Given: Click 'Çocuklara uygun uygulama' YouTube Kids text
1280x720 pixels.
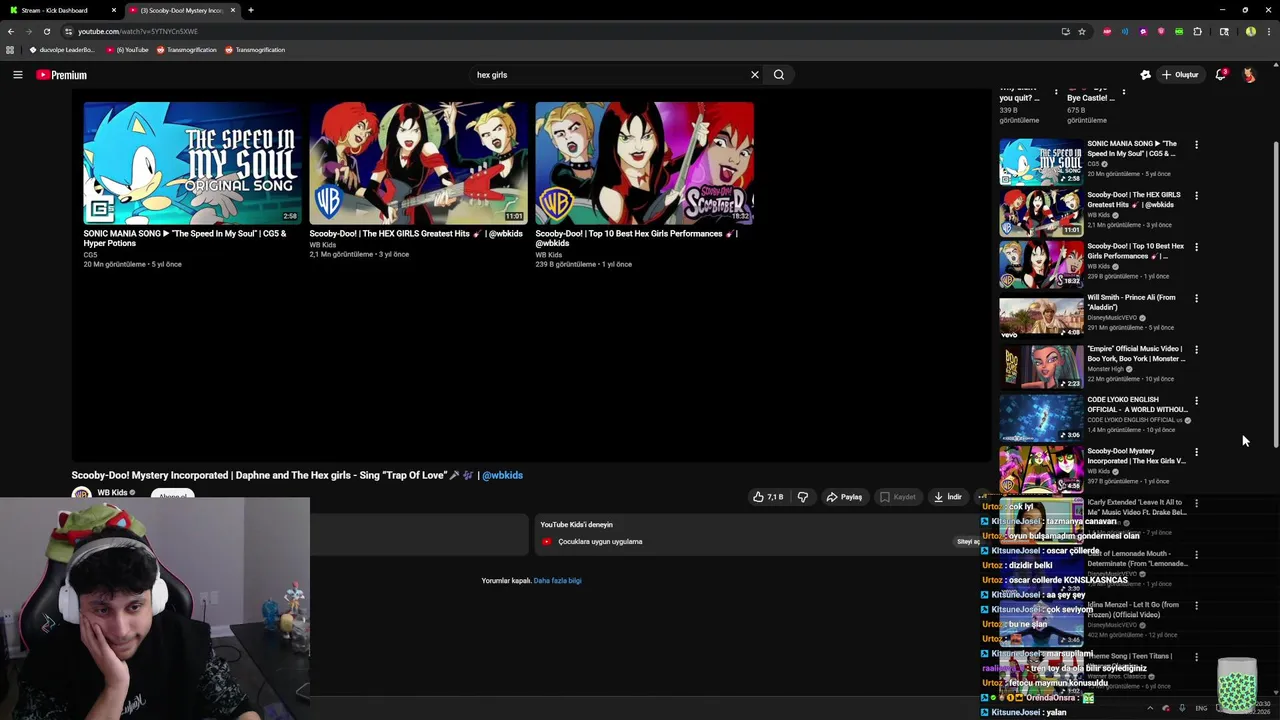Looking at the screenshot, I should [x=600, y=542].
